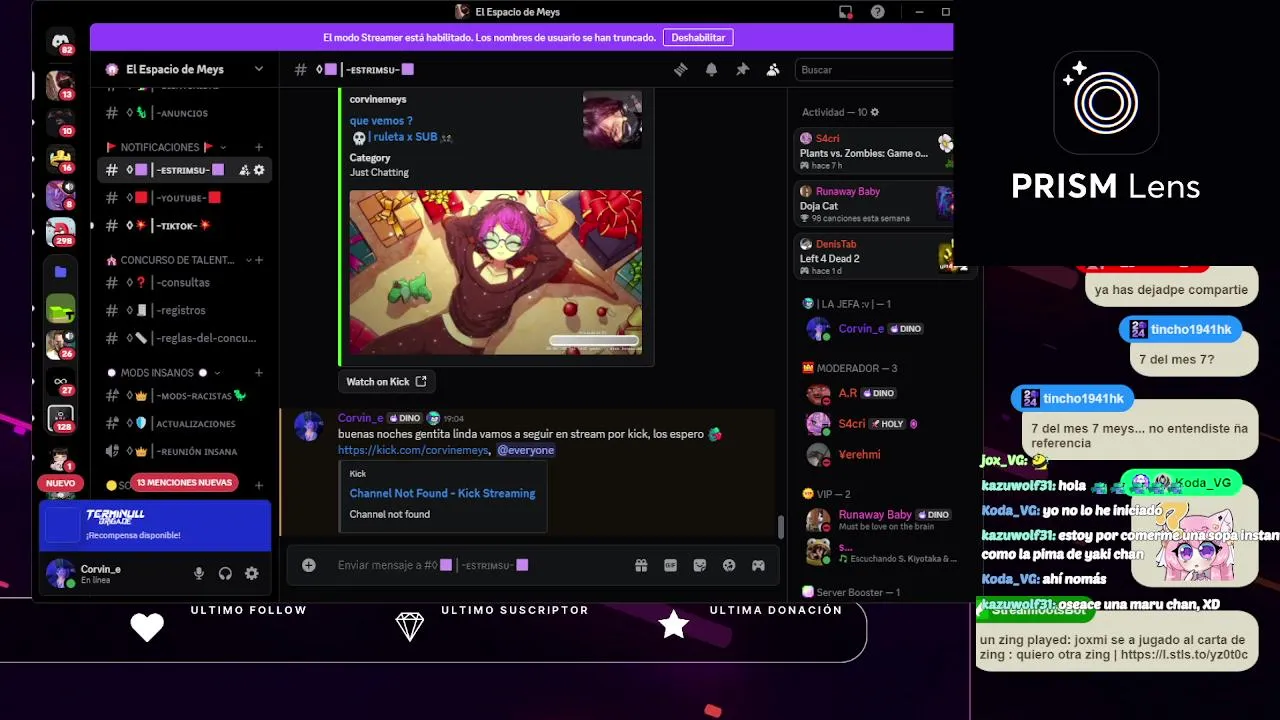This screenshot has width=1280, height=720.
Task: Click the help icon in the title bar
Action: (877, 12)
